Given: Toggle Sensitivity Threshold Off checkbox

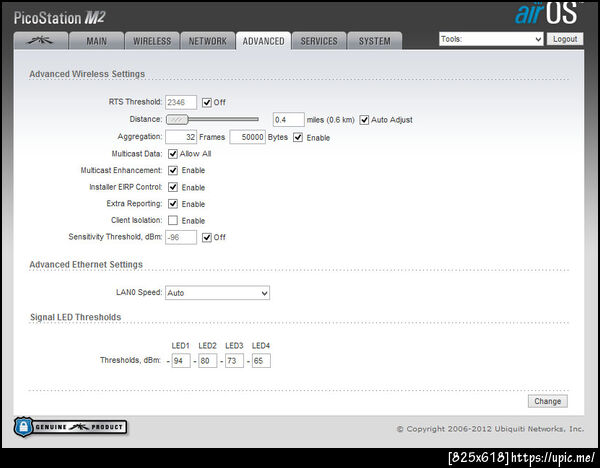Looking at the screenshot, I should tap(207, 237).
